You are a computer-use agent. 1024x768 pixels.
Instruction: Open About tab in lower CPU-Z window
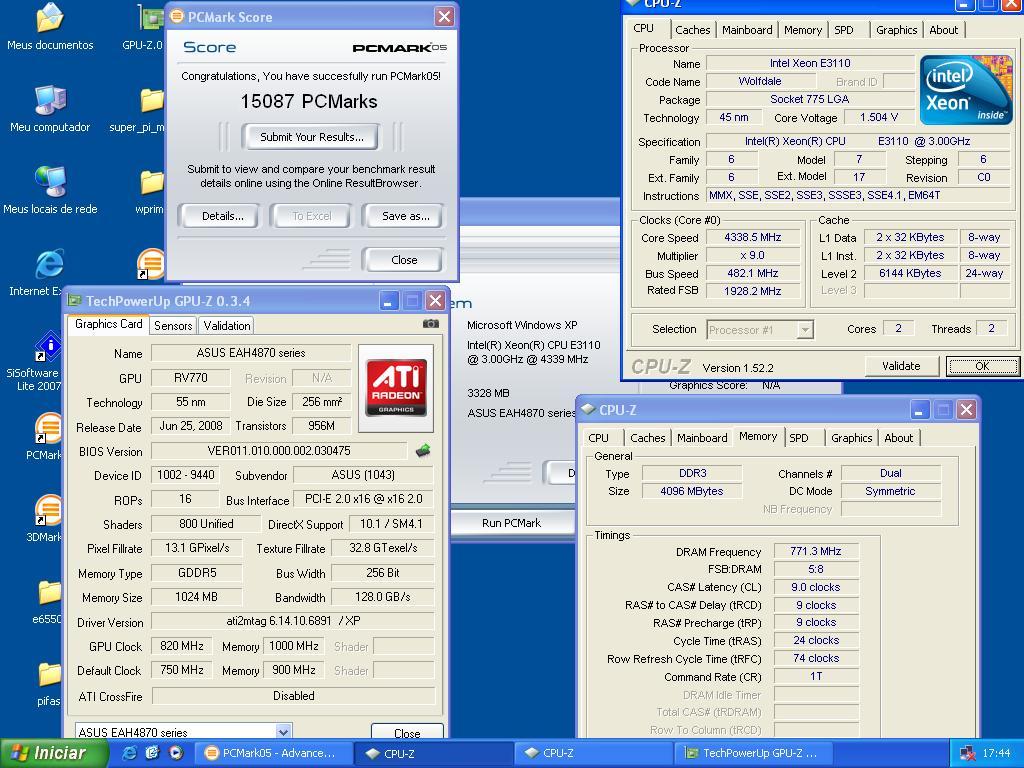tap(899, 438)
